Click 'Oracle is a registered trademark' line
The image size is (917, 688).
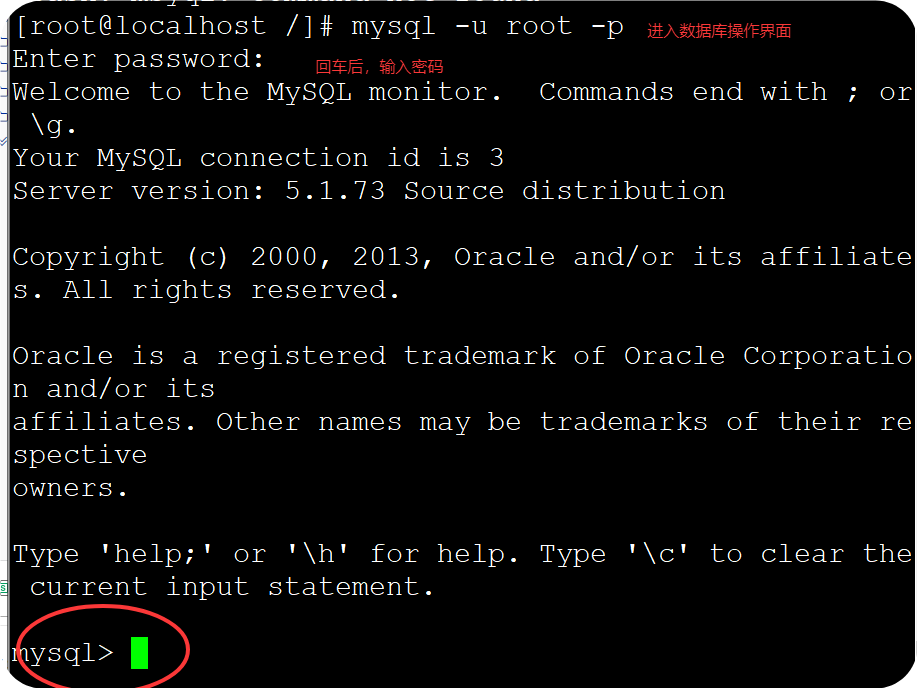463,356
